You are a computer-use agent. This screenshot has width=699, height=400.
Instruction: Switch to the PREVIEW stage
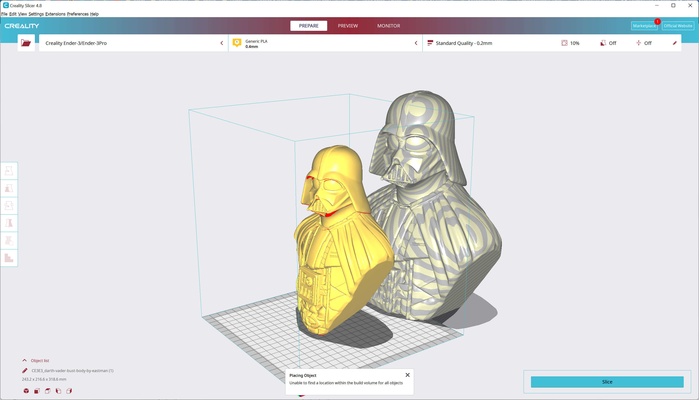[348, 26]
